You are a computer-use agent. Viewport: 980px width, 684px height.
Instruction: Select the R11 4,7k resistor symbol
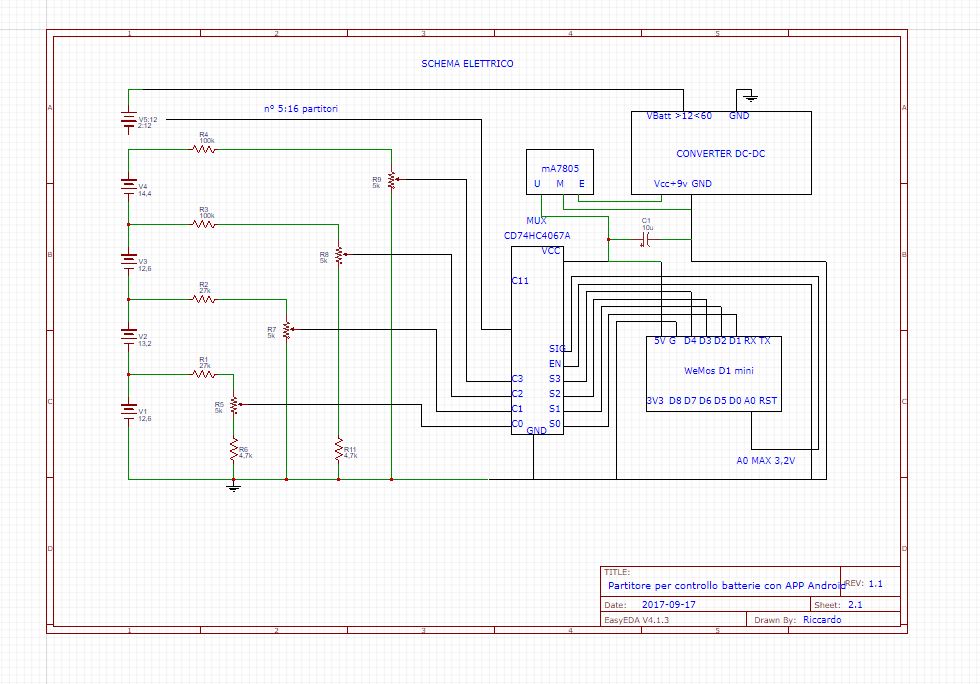pos(339,450)
